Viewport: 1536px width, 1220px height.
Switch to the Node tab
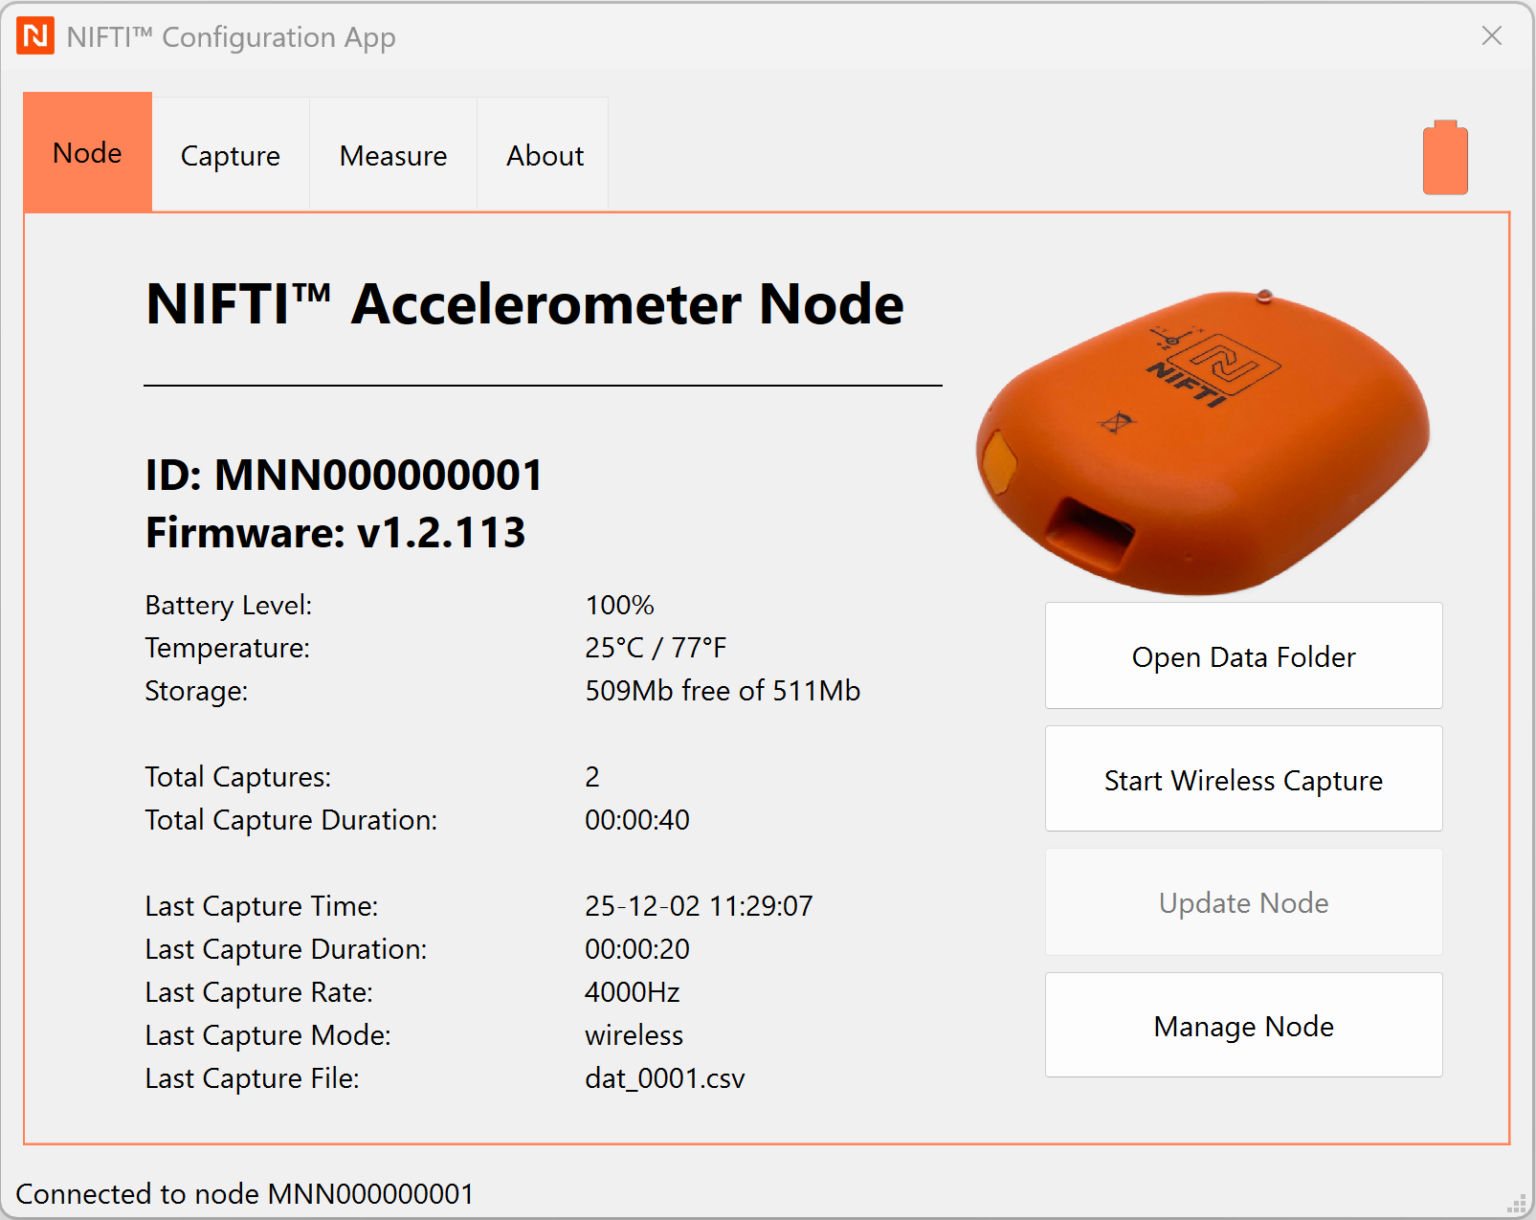[88, 153]
